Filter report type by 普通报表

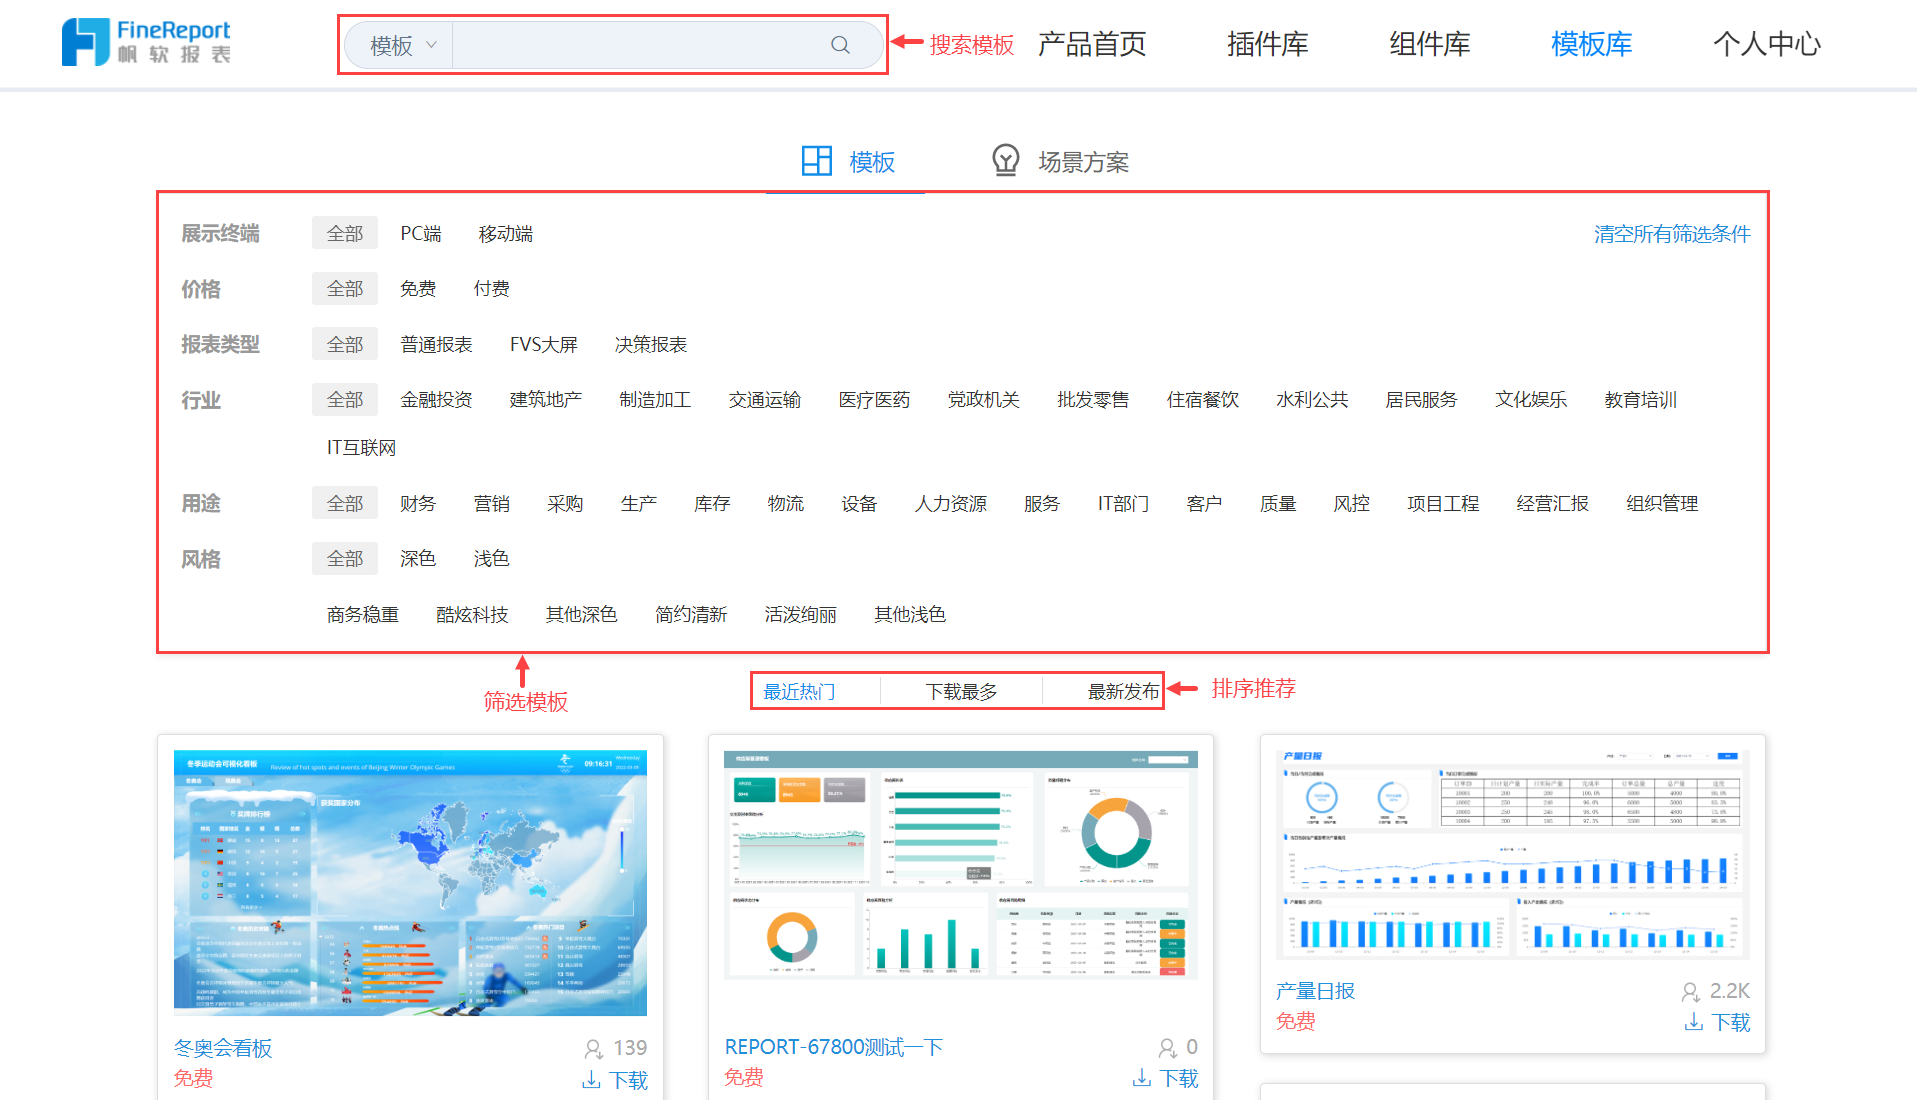click(436, 344)
